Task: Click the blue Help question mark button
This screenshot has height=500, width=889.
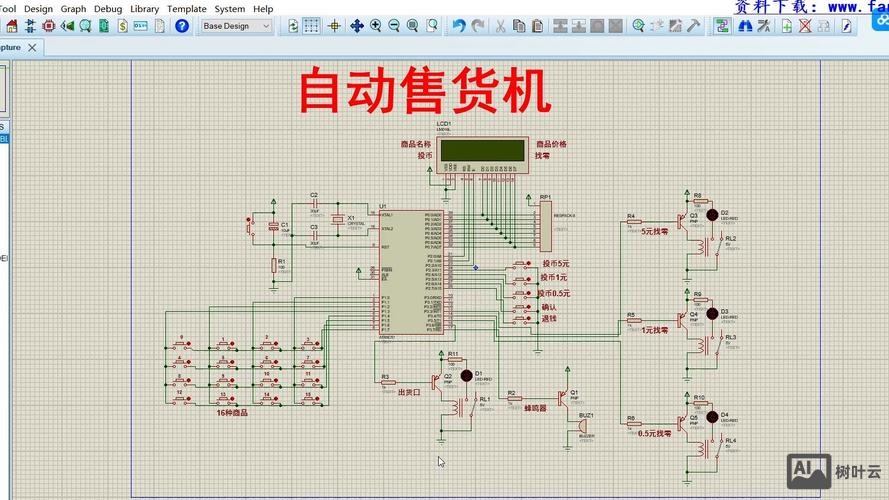Action: pos(182,26)
